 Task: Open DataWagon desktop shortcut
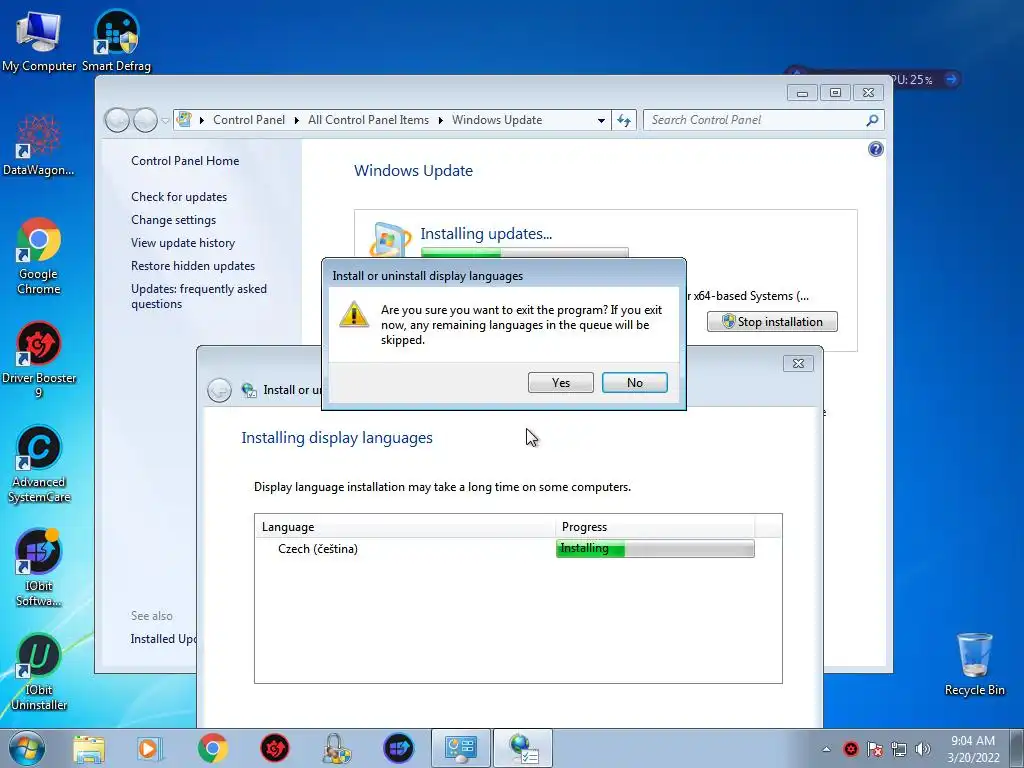(39, 145)
